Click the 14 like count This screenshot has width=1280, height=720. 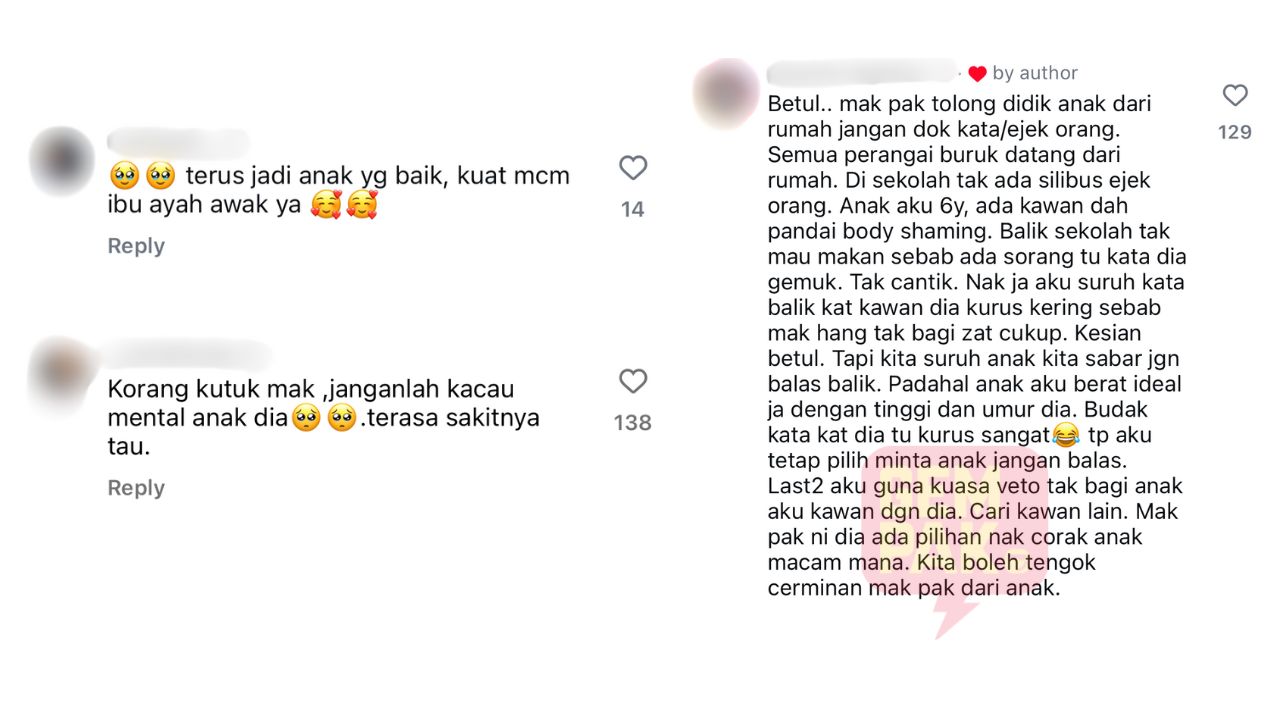pyautogui.click(x=633, y=209)
